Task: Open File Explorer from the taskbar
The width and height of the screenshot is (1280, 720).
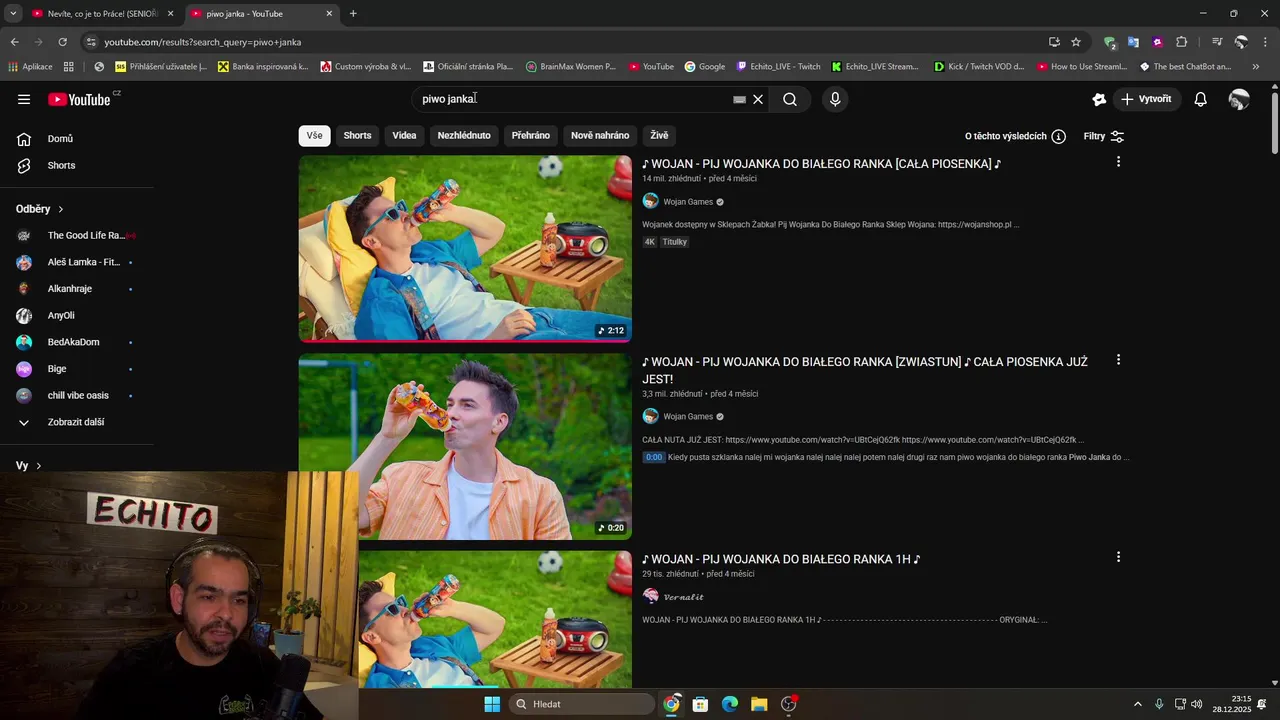Action: (759, 704)
